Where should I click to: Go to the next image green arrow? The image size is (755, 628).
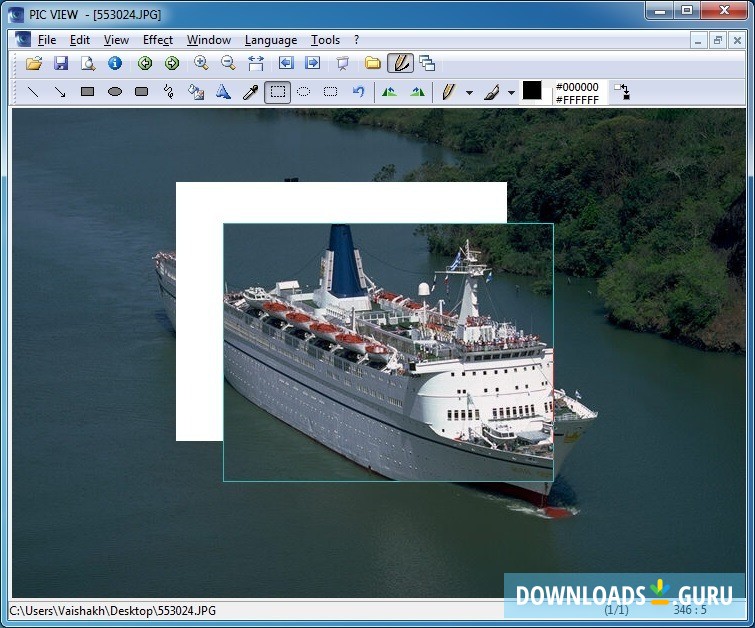(172, 63)
